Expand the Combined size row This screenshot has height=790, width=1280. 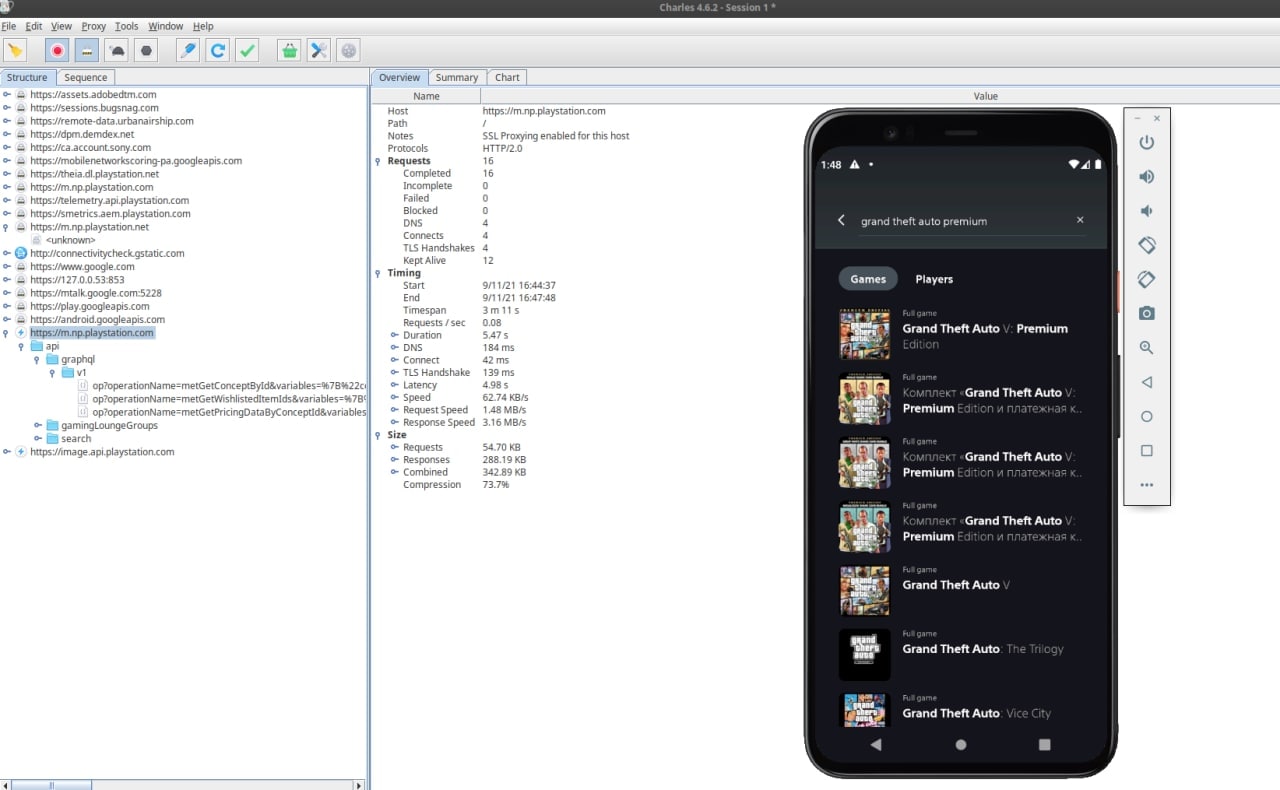[x=394, y=472]
